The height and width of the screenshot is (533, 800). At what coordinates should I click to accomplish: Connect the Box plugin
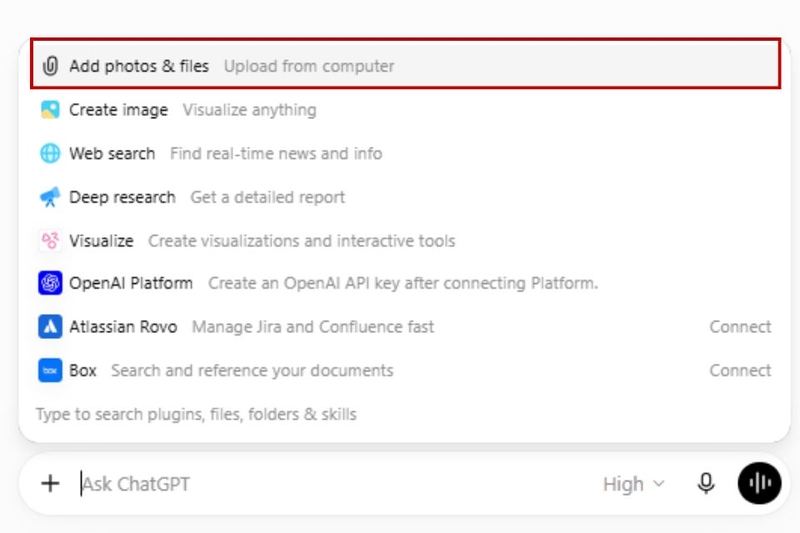coord(740,370)
